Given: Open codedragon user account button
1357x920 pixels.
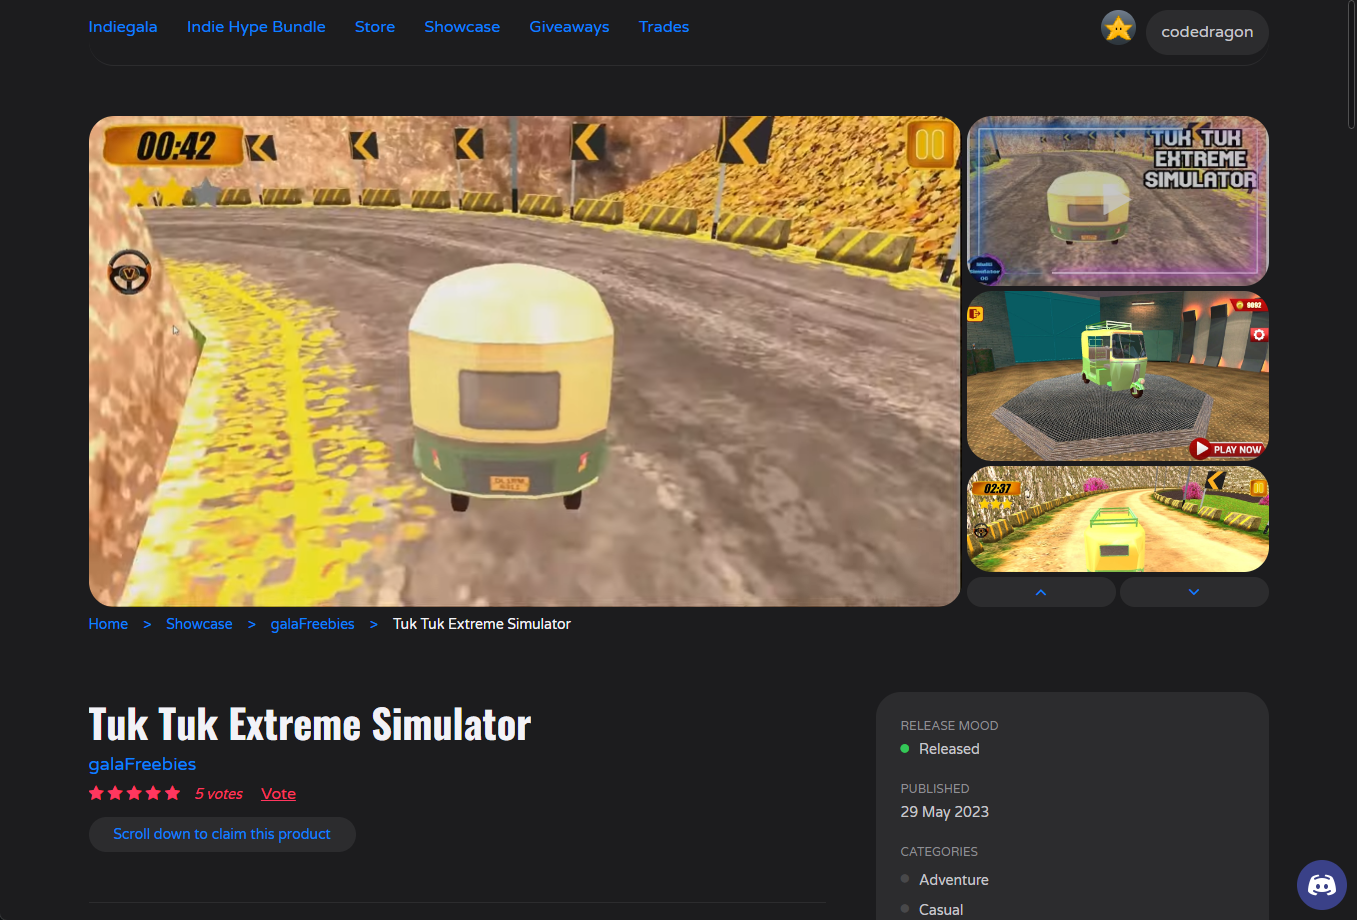Looking at the screenshot, I should tap(1207, 32).
